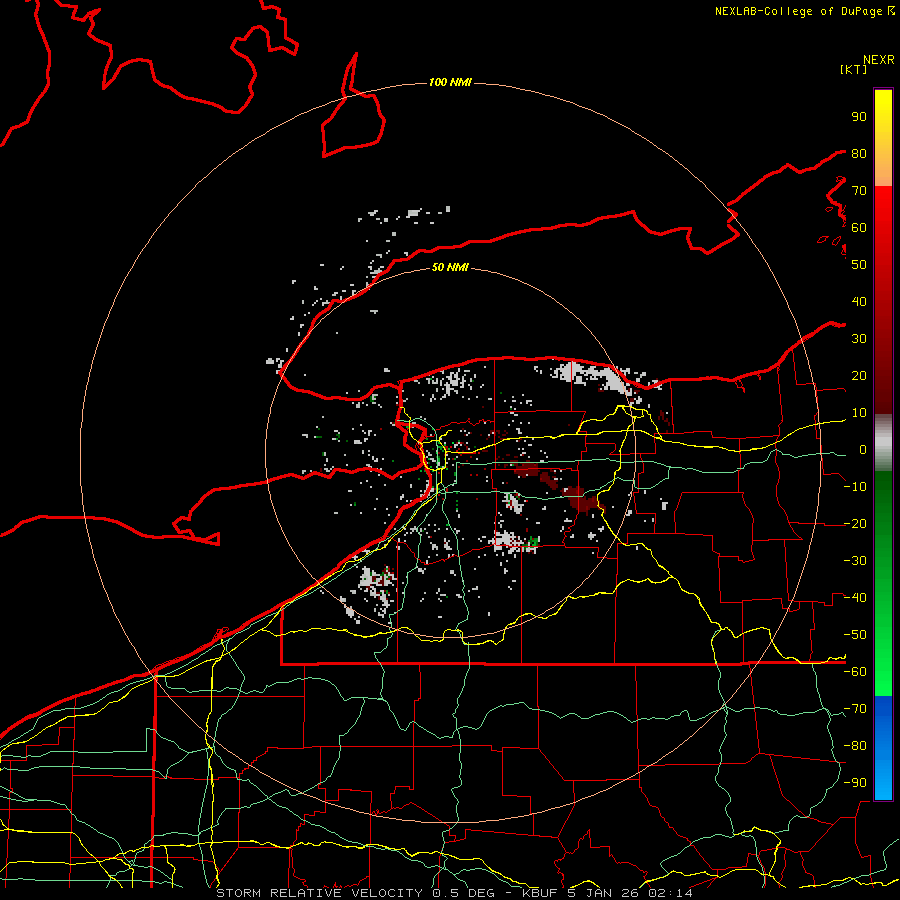Click the positive 30 scale value
The image size is (900, 900).
(x=859, y=339)
